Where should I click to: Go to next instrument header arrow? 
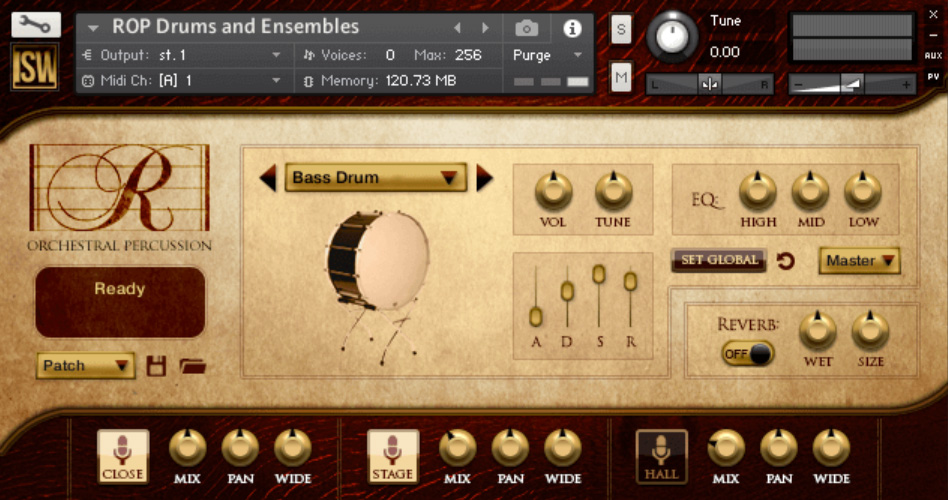click(485, 28)
